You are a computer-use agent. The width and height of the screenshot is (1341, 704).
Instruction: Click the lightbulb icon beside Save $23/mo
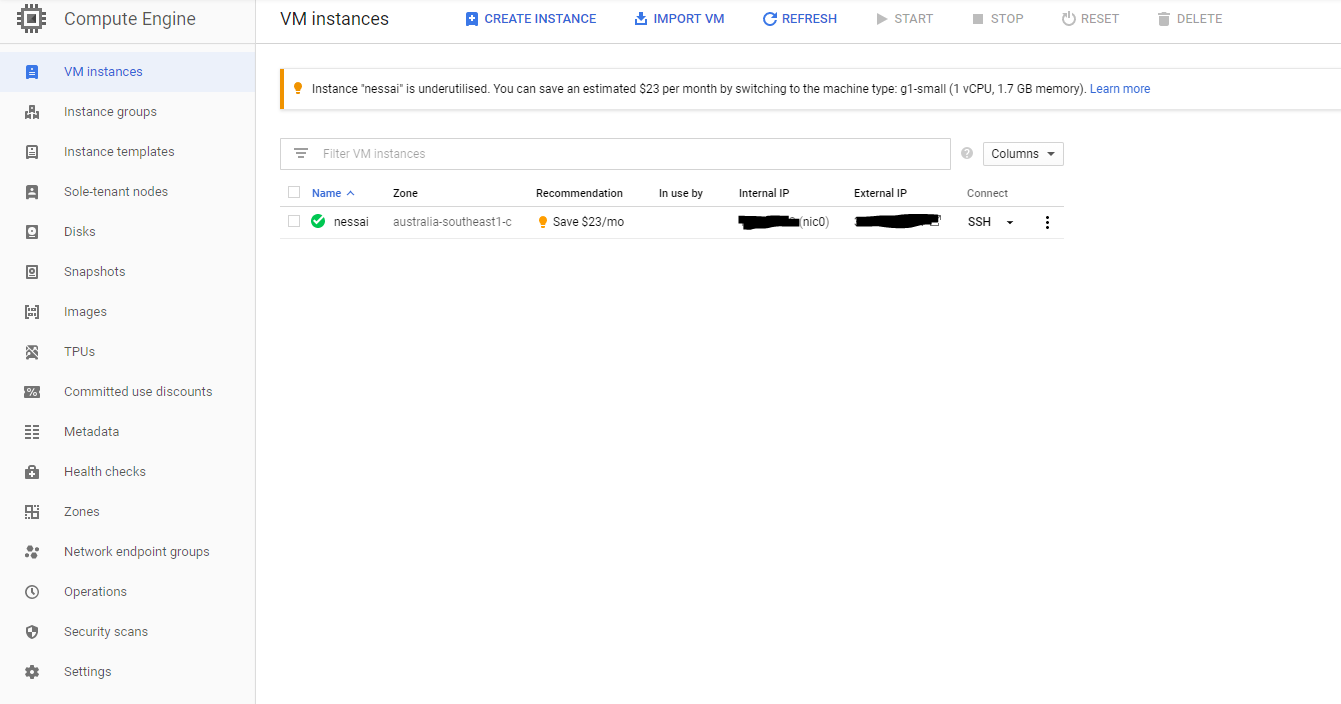pos(543,222)
